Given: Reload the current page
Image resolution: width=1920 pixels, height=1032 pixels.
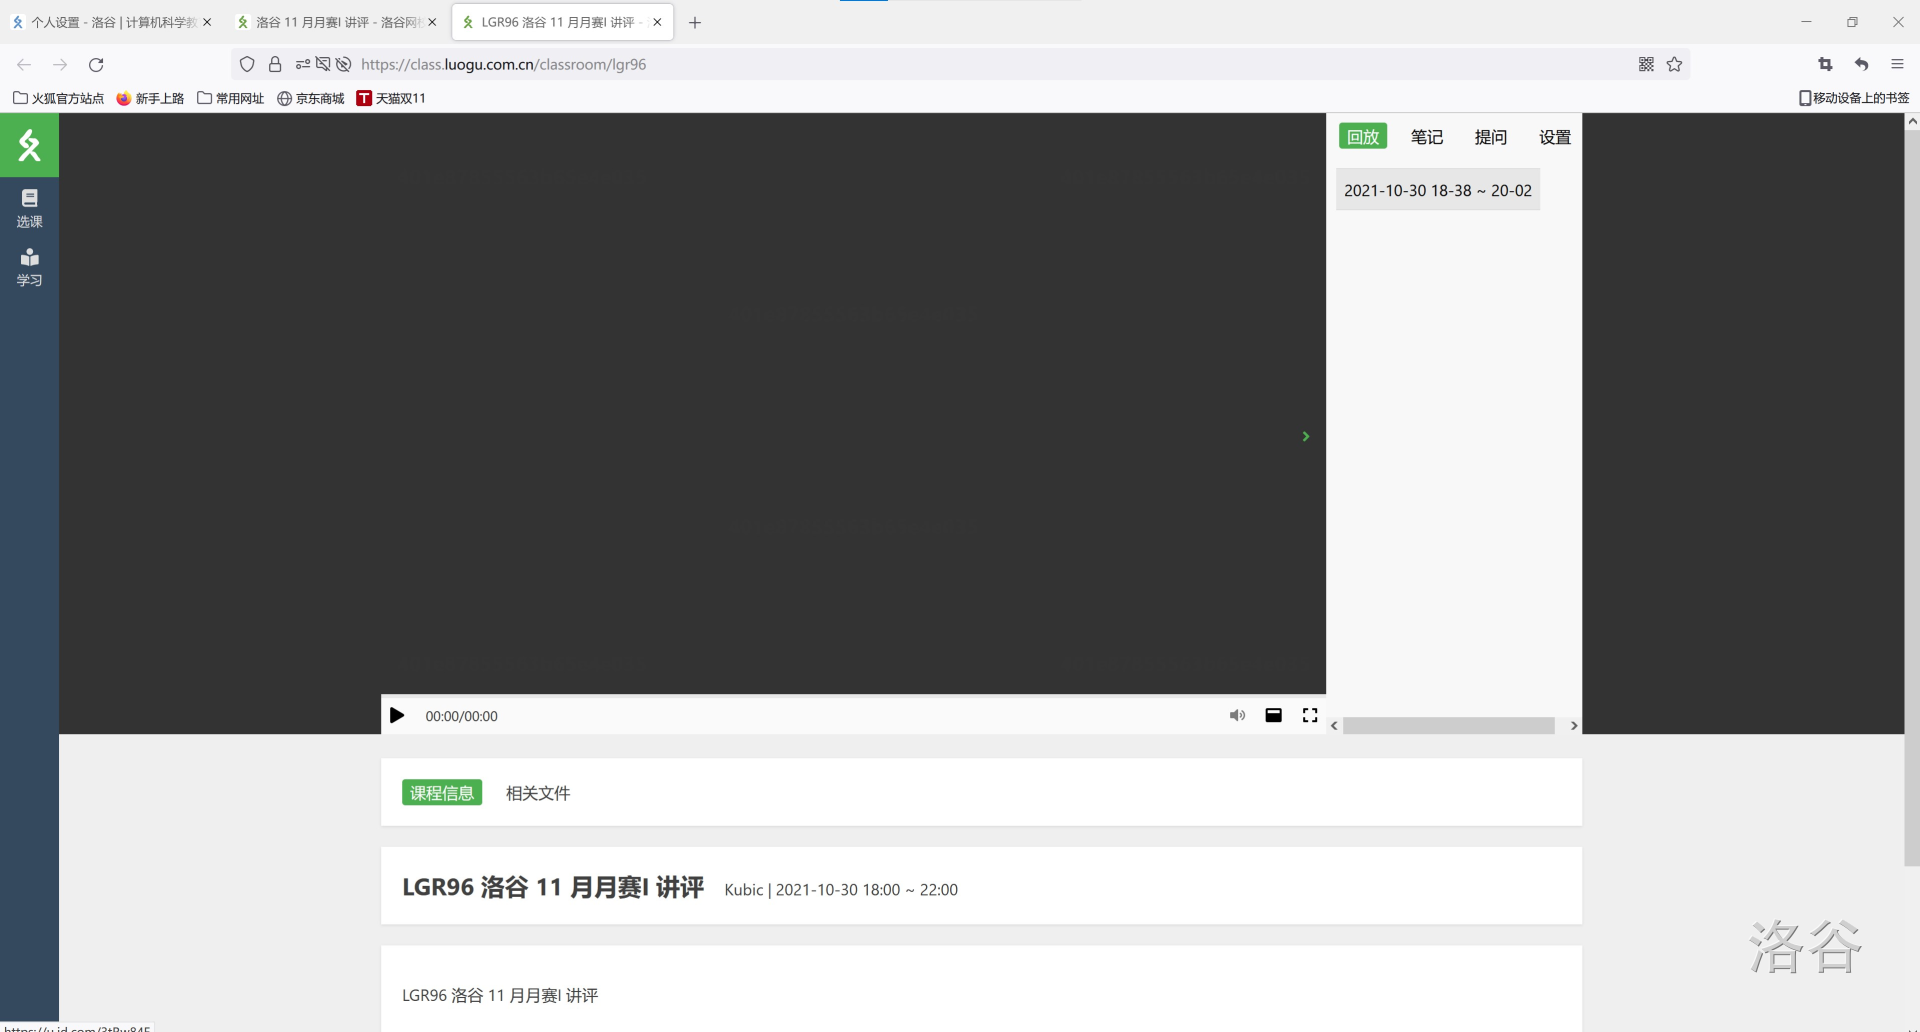Looking at the screenshot, I should pyautogui.click(x=96, y=64).
